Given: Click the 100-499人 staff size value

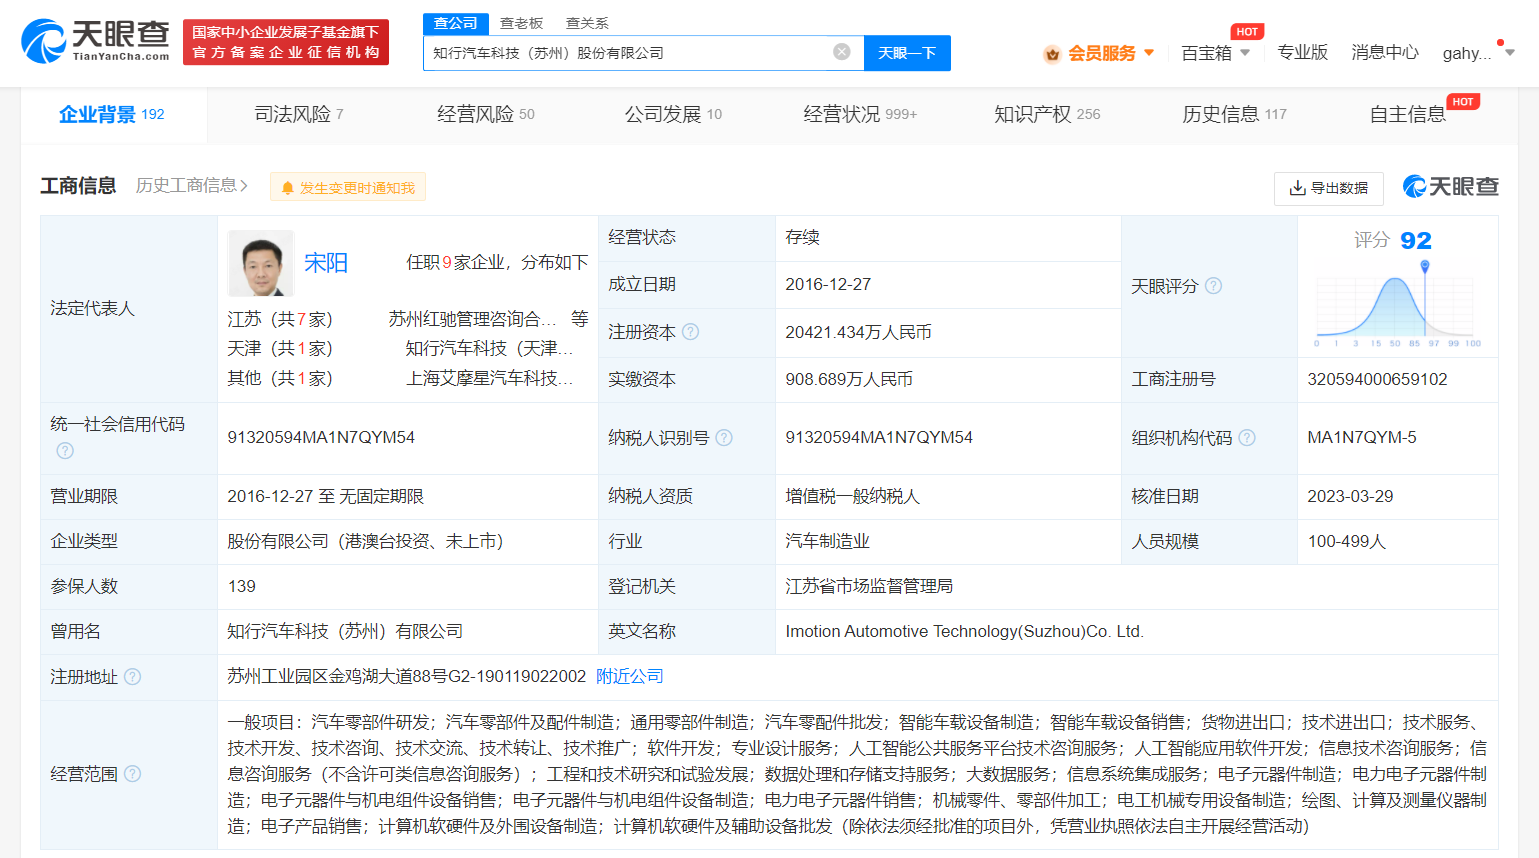Looking at the screenshot, I should pos(1346,541).
